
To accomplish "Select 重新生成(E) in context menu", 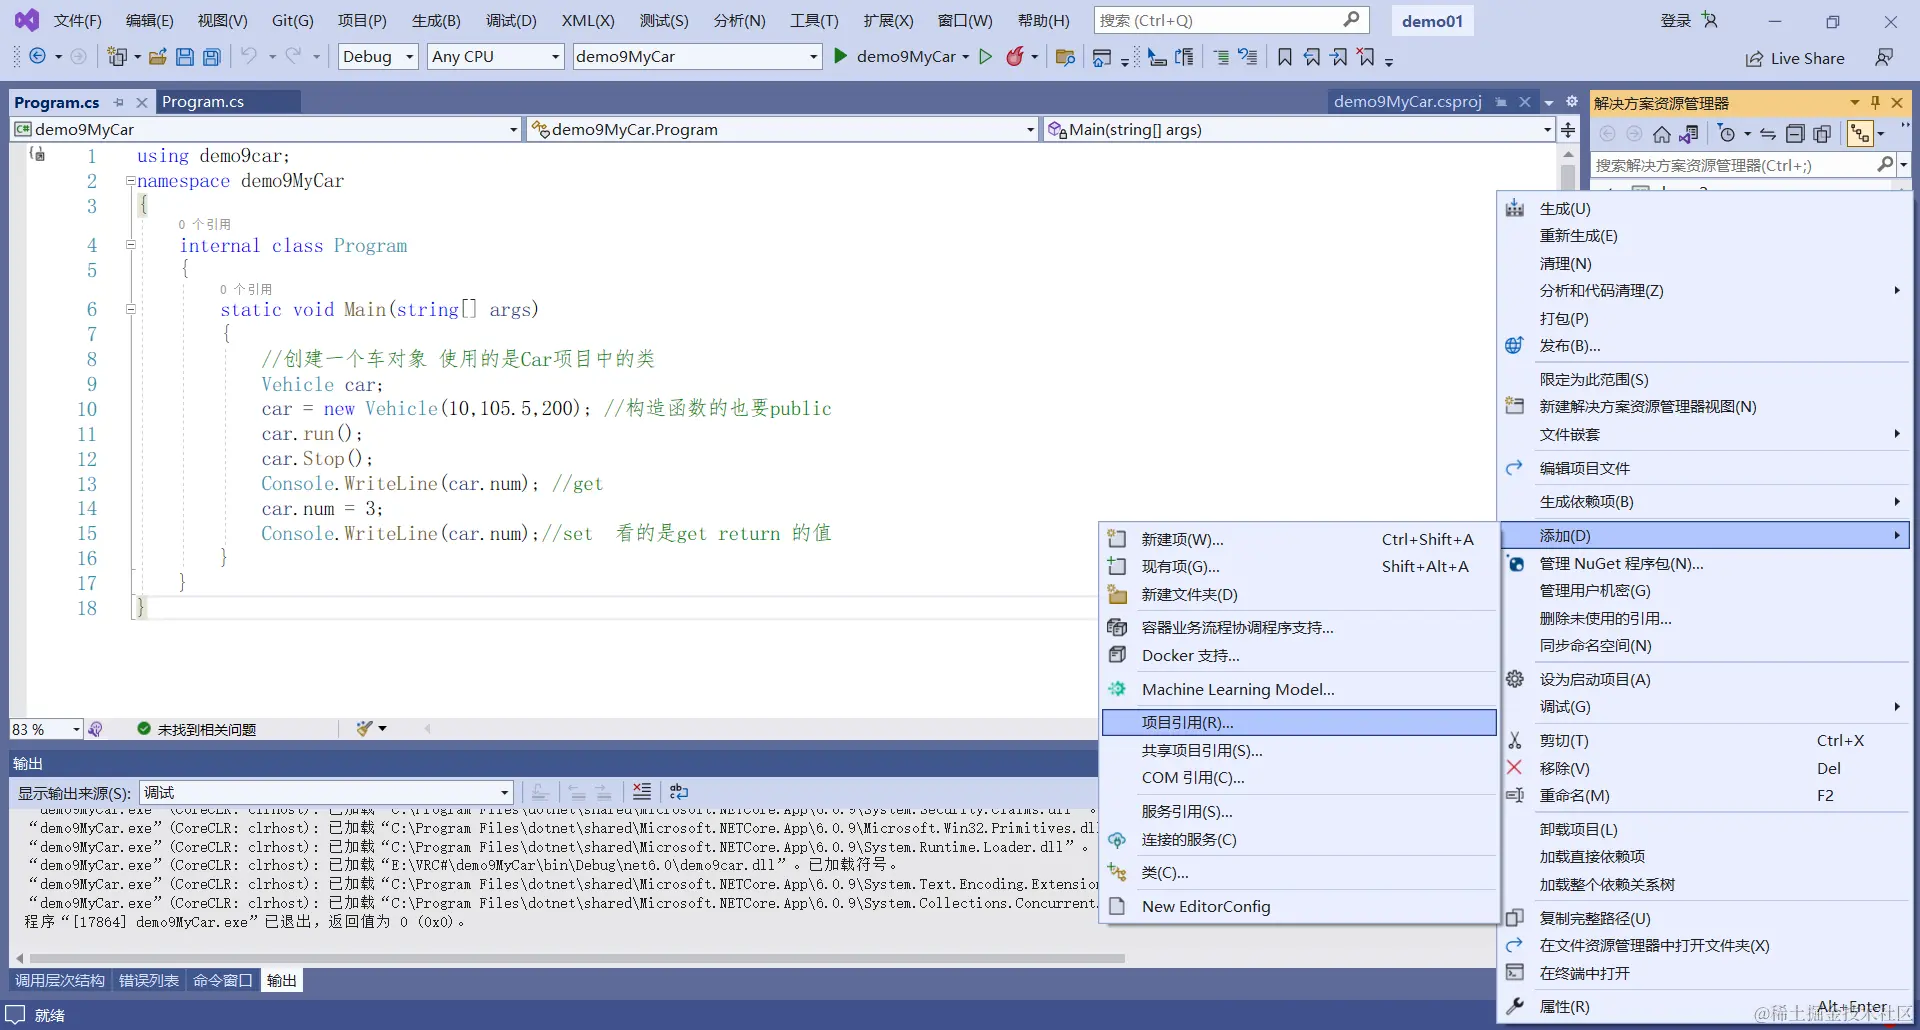I will 1706,236.
